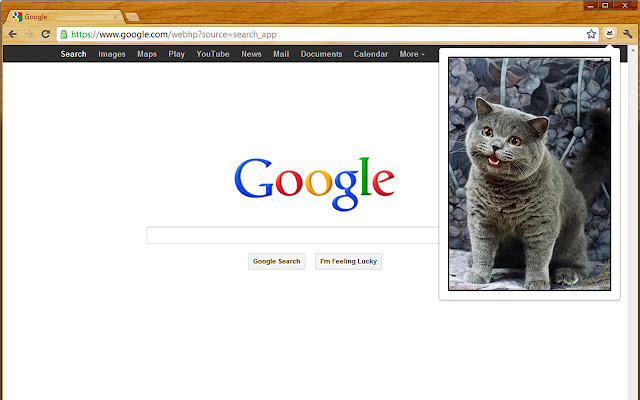Expand the More dropdown in navigation bar
Image resolution: width=640 pixels, height=400 pixels.
pos(412,54)
